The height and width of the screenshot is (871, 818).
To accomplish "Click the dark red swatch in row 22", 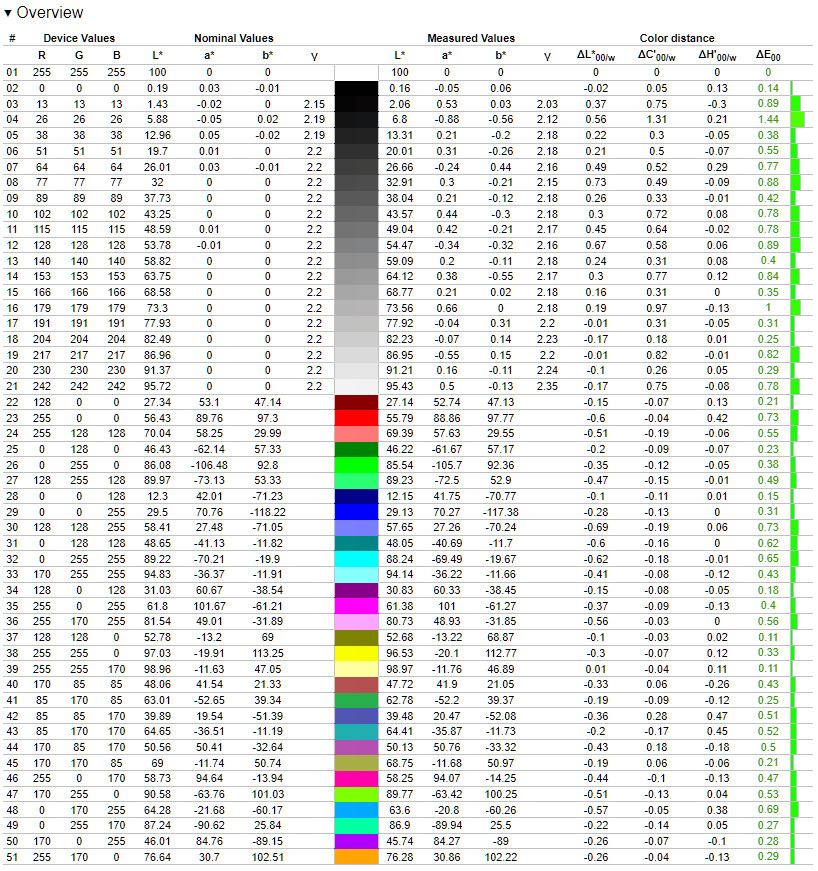I will (x=356, y=402).
